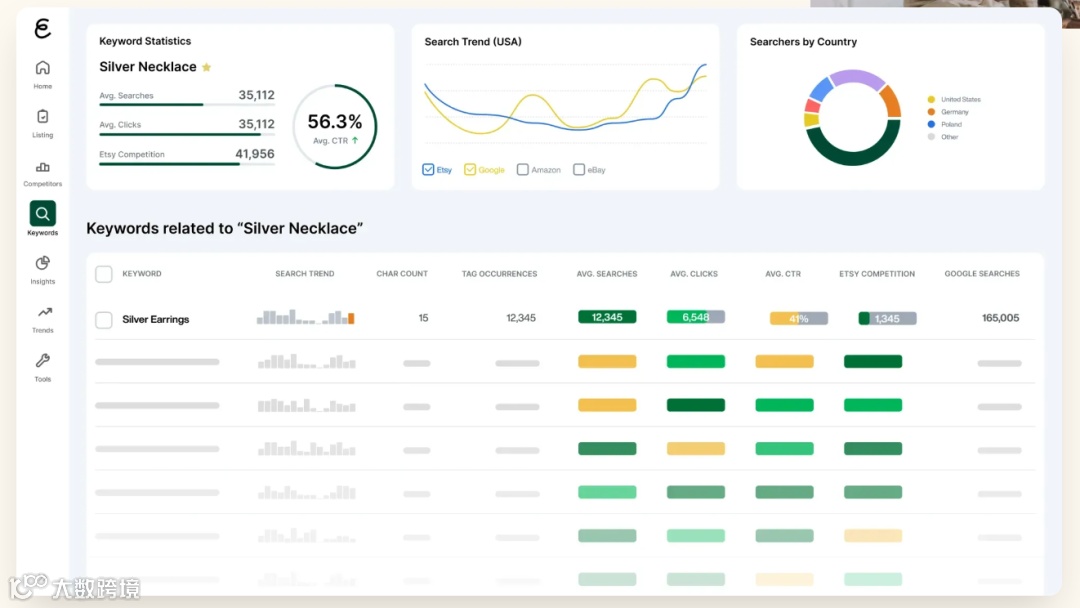Click the Other legend entry
This screenshot has height=608, width=1080.
tap(943, 136)
